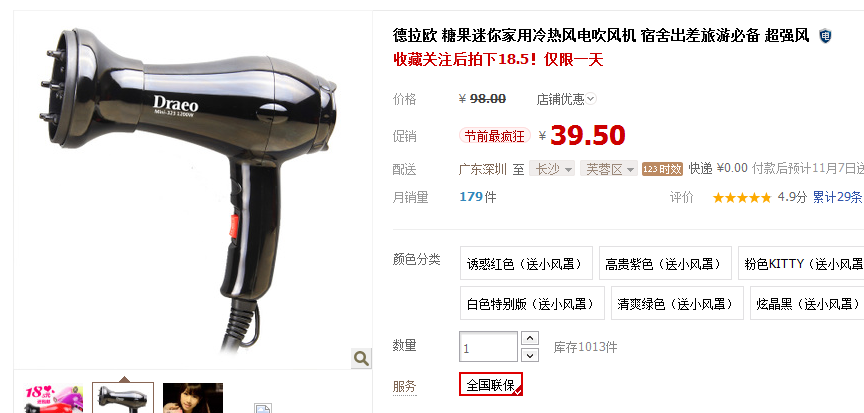Open the 芙蓉区 district dropdown

coord(608,169)
